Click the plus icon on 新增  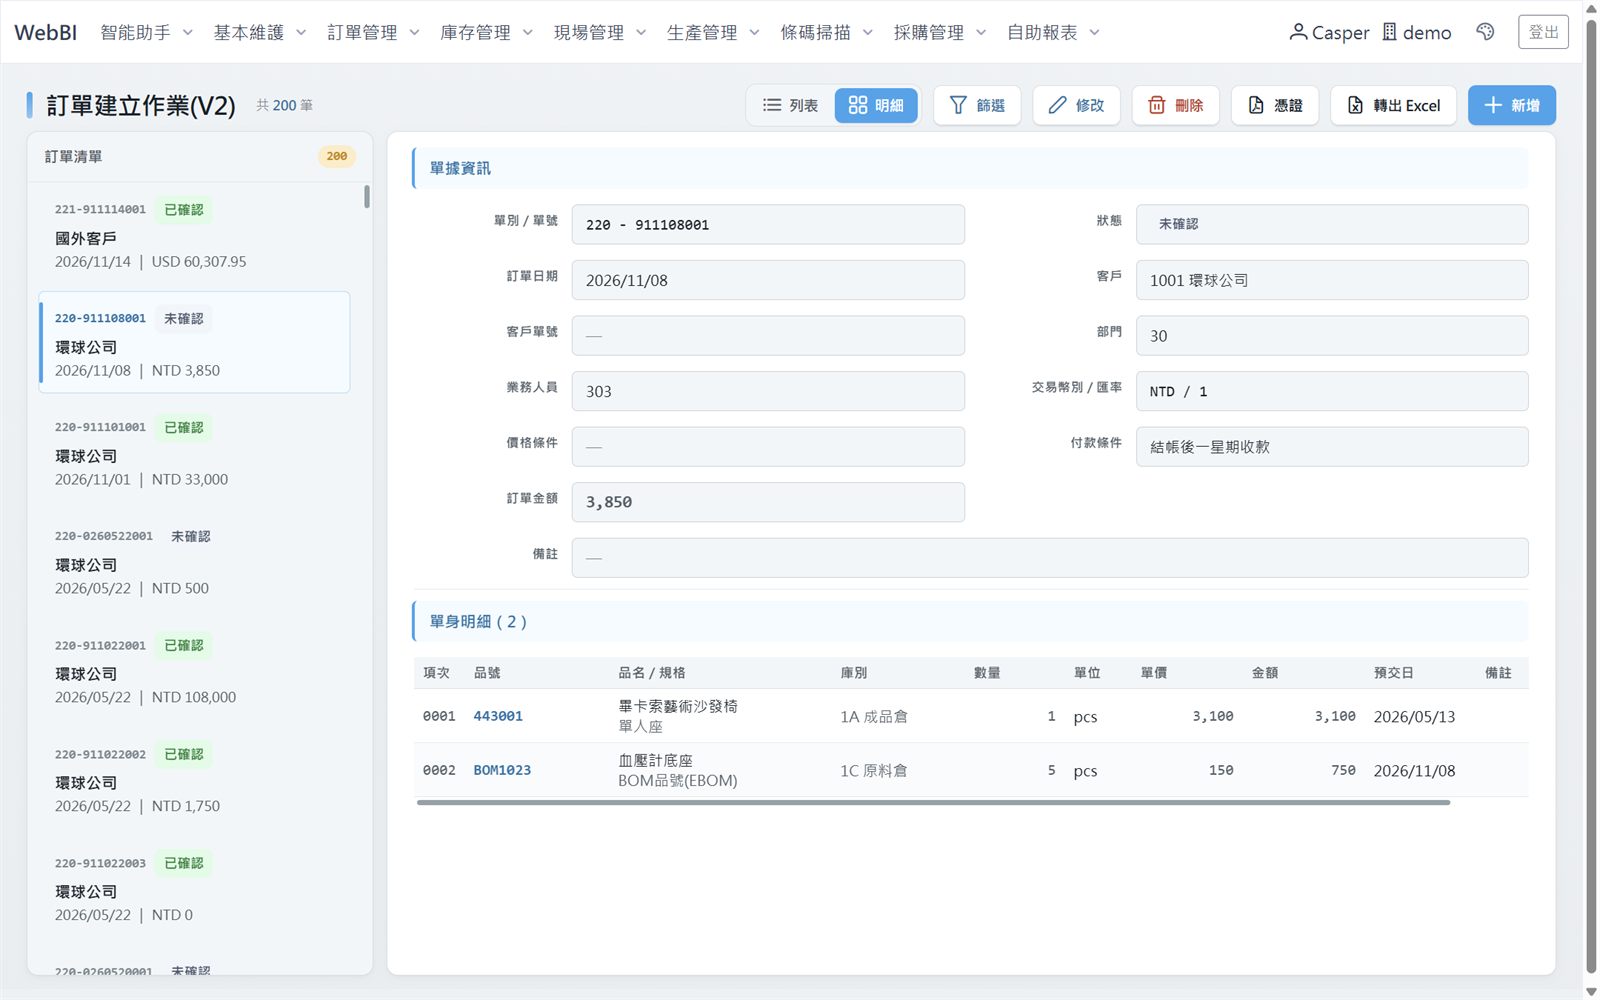click(1493, 105)
